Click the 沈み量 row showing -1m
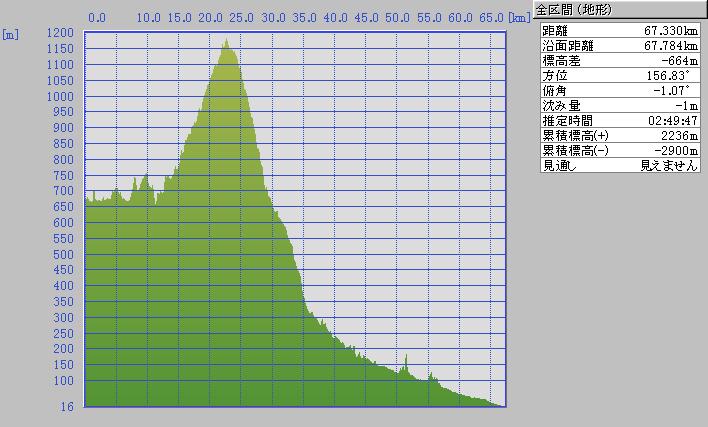 click(618, 105)
